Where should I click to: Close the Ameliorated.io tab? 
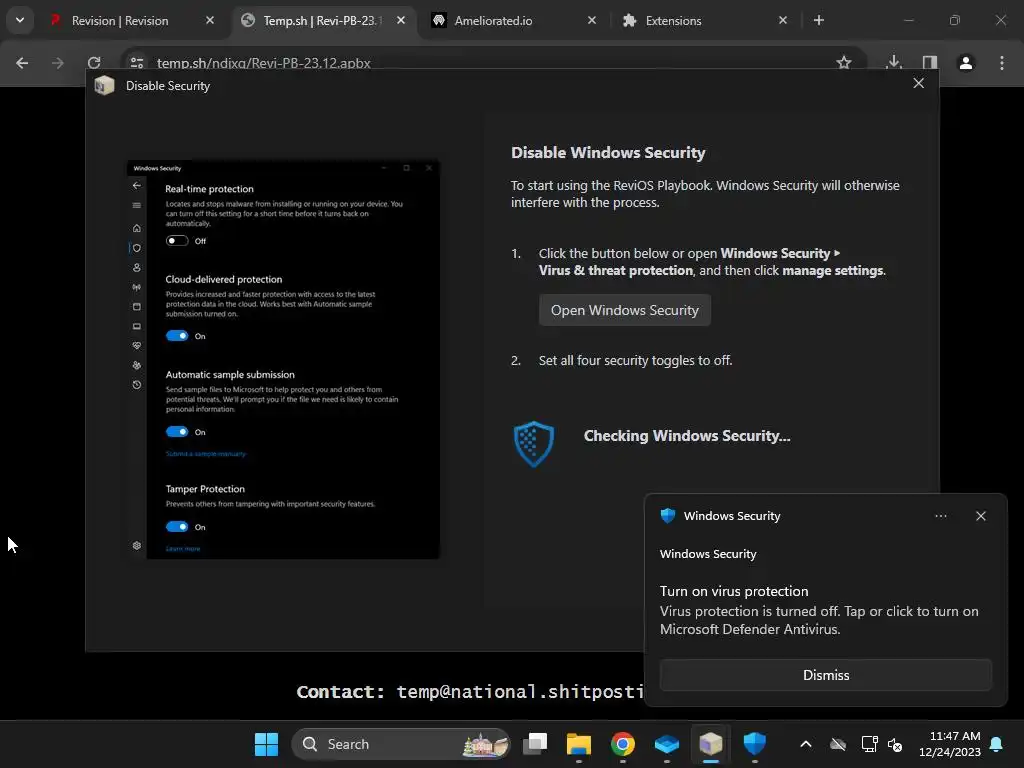point(592,21)
